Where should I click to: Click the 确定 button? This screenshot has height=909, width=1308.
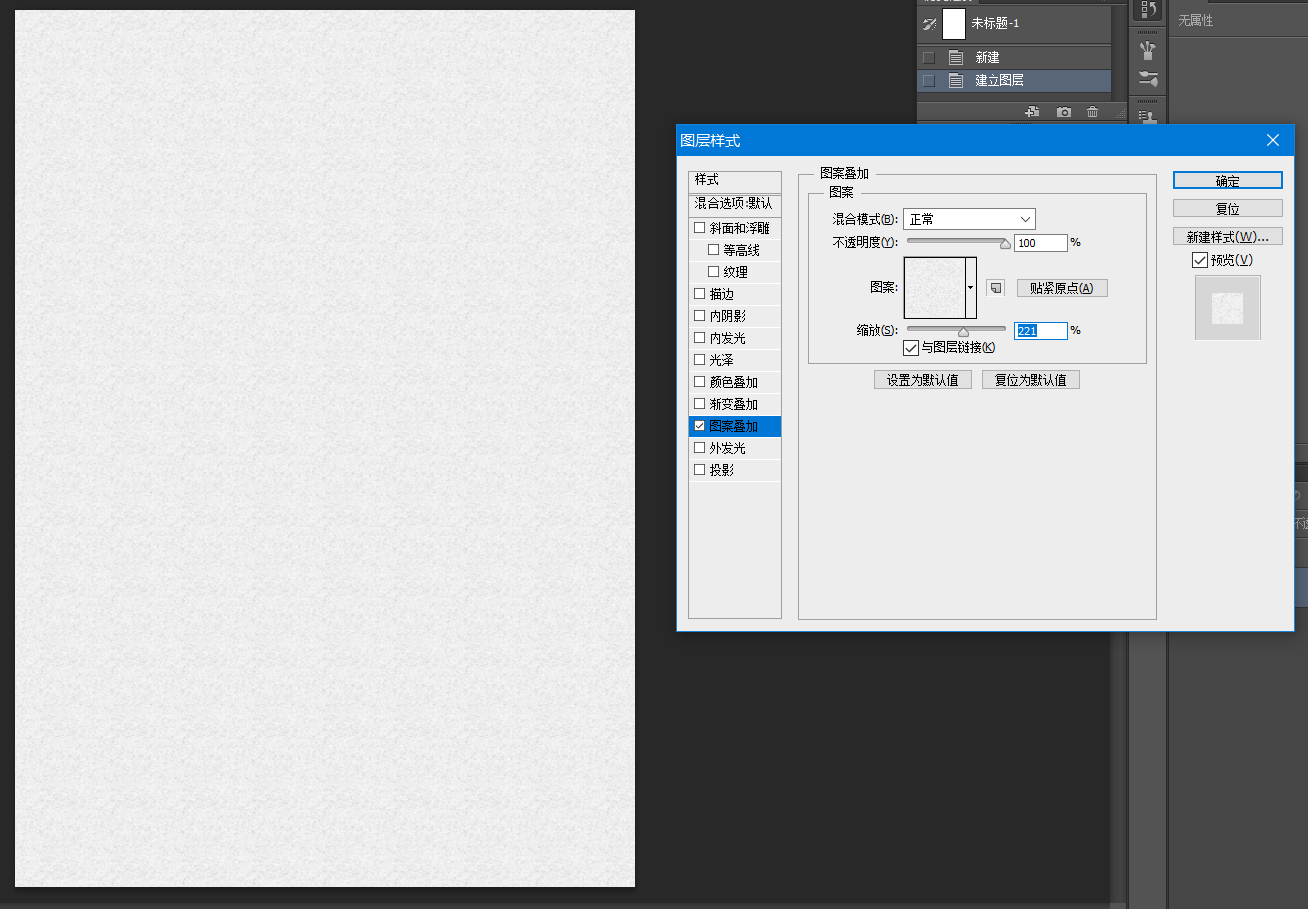pos(1228,181)
